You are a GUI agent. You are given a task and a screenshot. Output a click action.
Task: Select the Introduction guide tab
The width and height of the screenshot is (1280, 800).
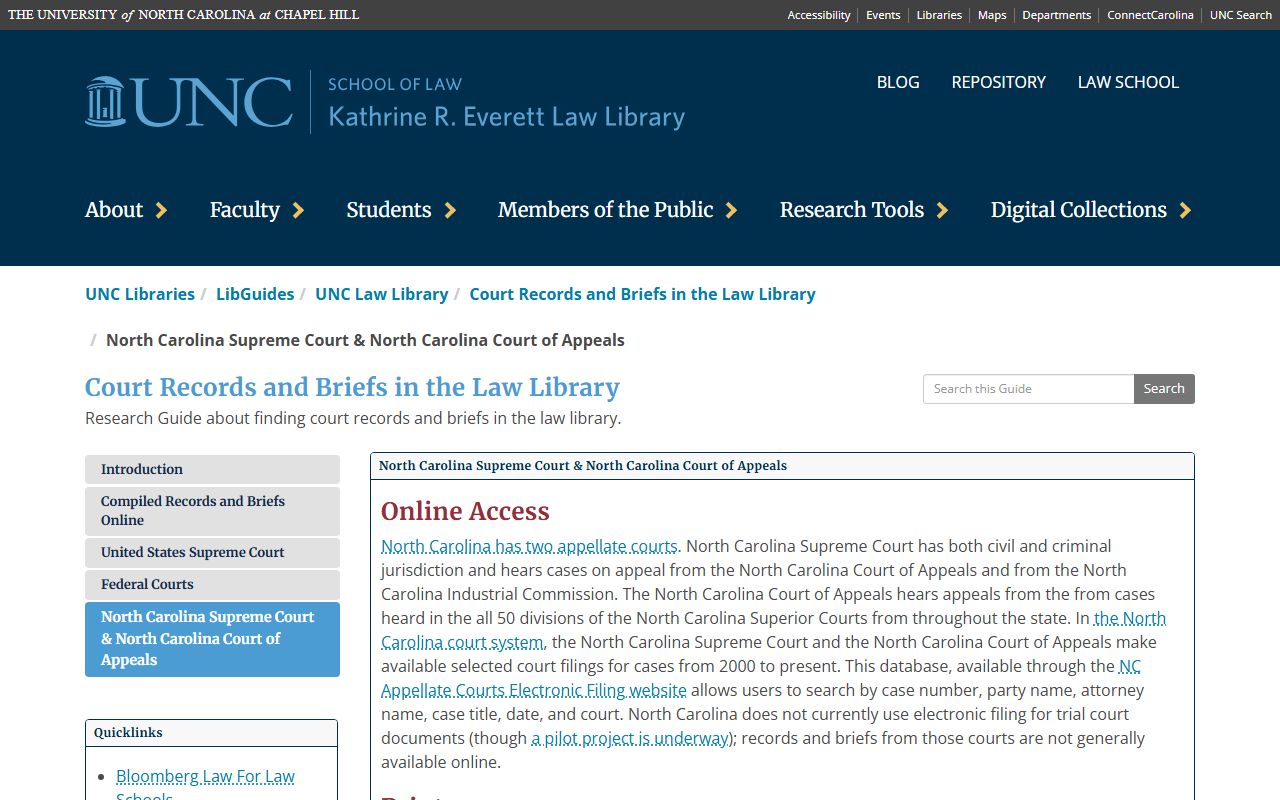click(212, 470)
